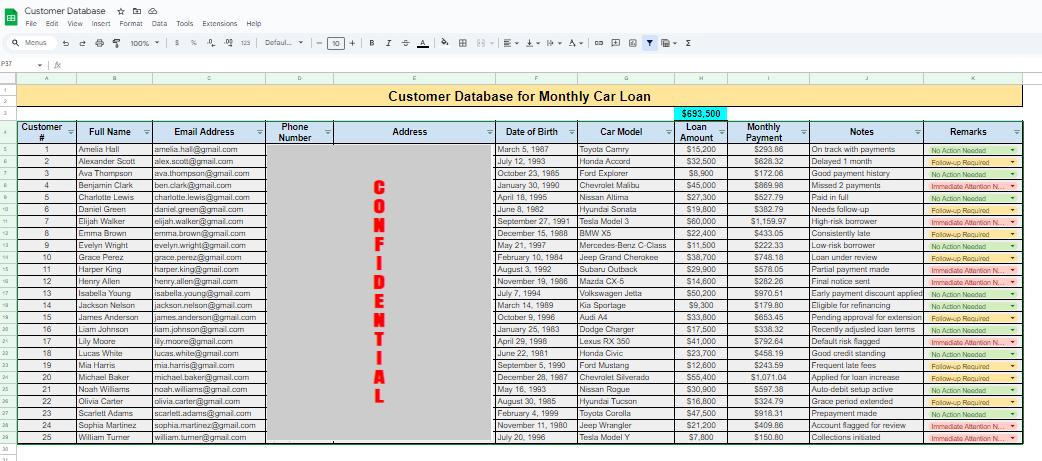Open text rotation options
The height and width of the screenshot is (461, 1042).
click(x=575, y=43)
